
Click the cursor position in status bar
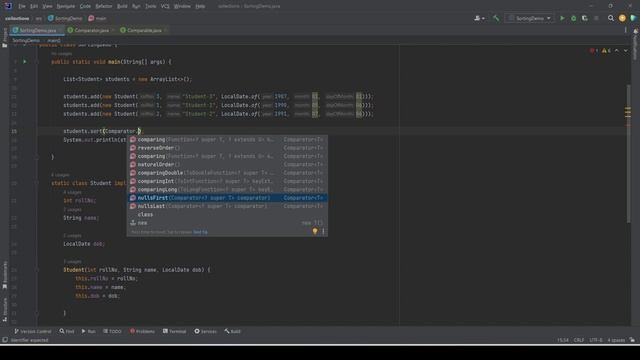point(563,340)
